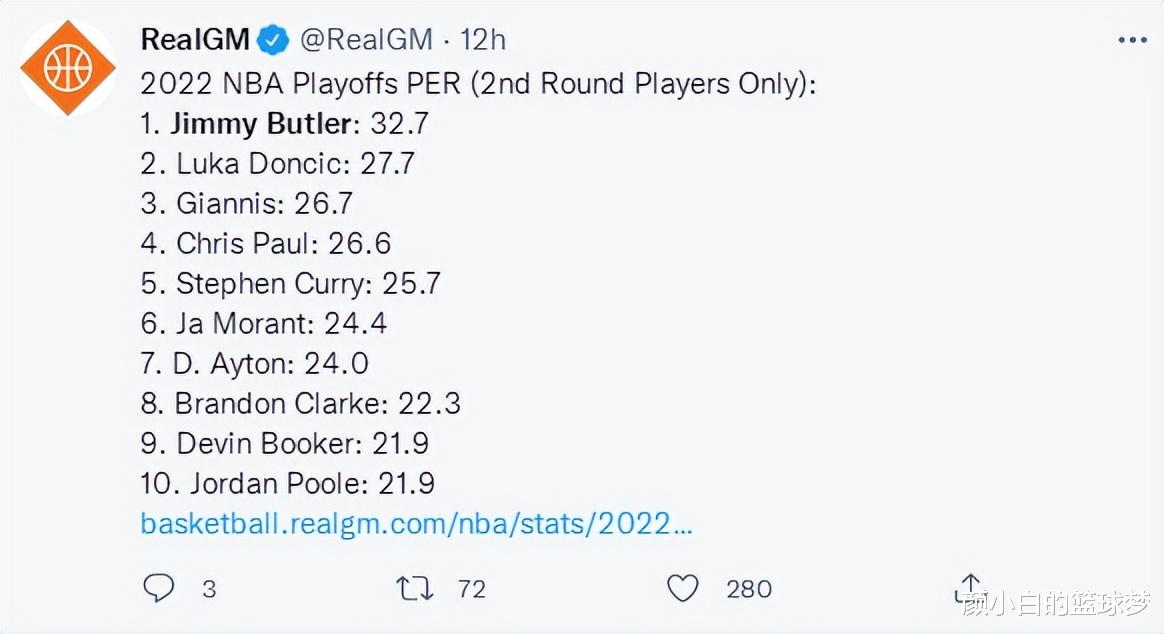Click the like count 280
Image resolution: width=1164 pixels, height=634 pixels.
point(749,589)
